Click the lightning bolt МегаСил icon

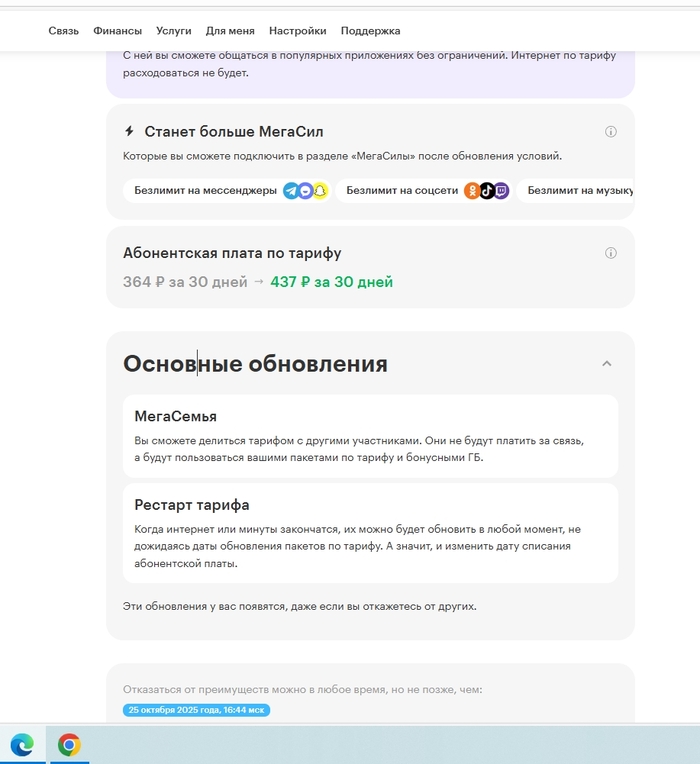pyautogui.click(x=129, y=131)
